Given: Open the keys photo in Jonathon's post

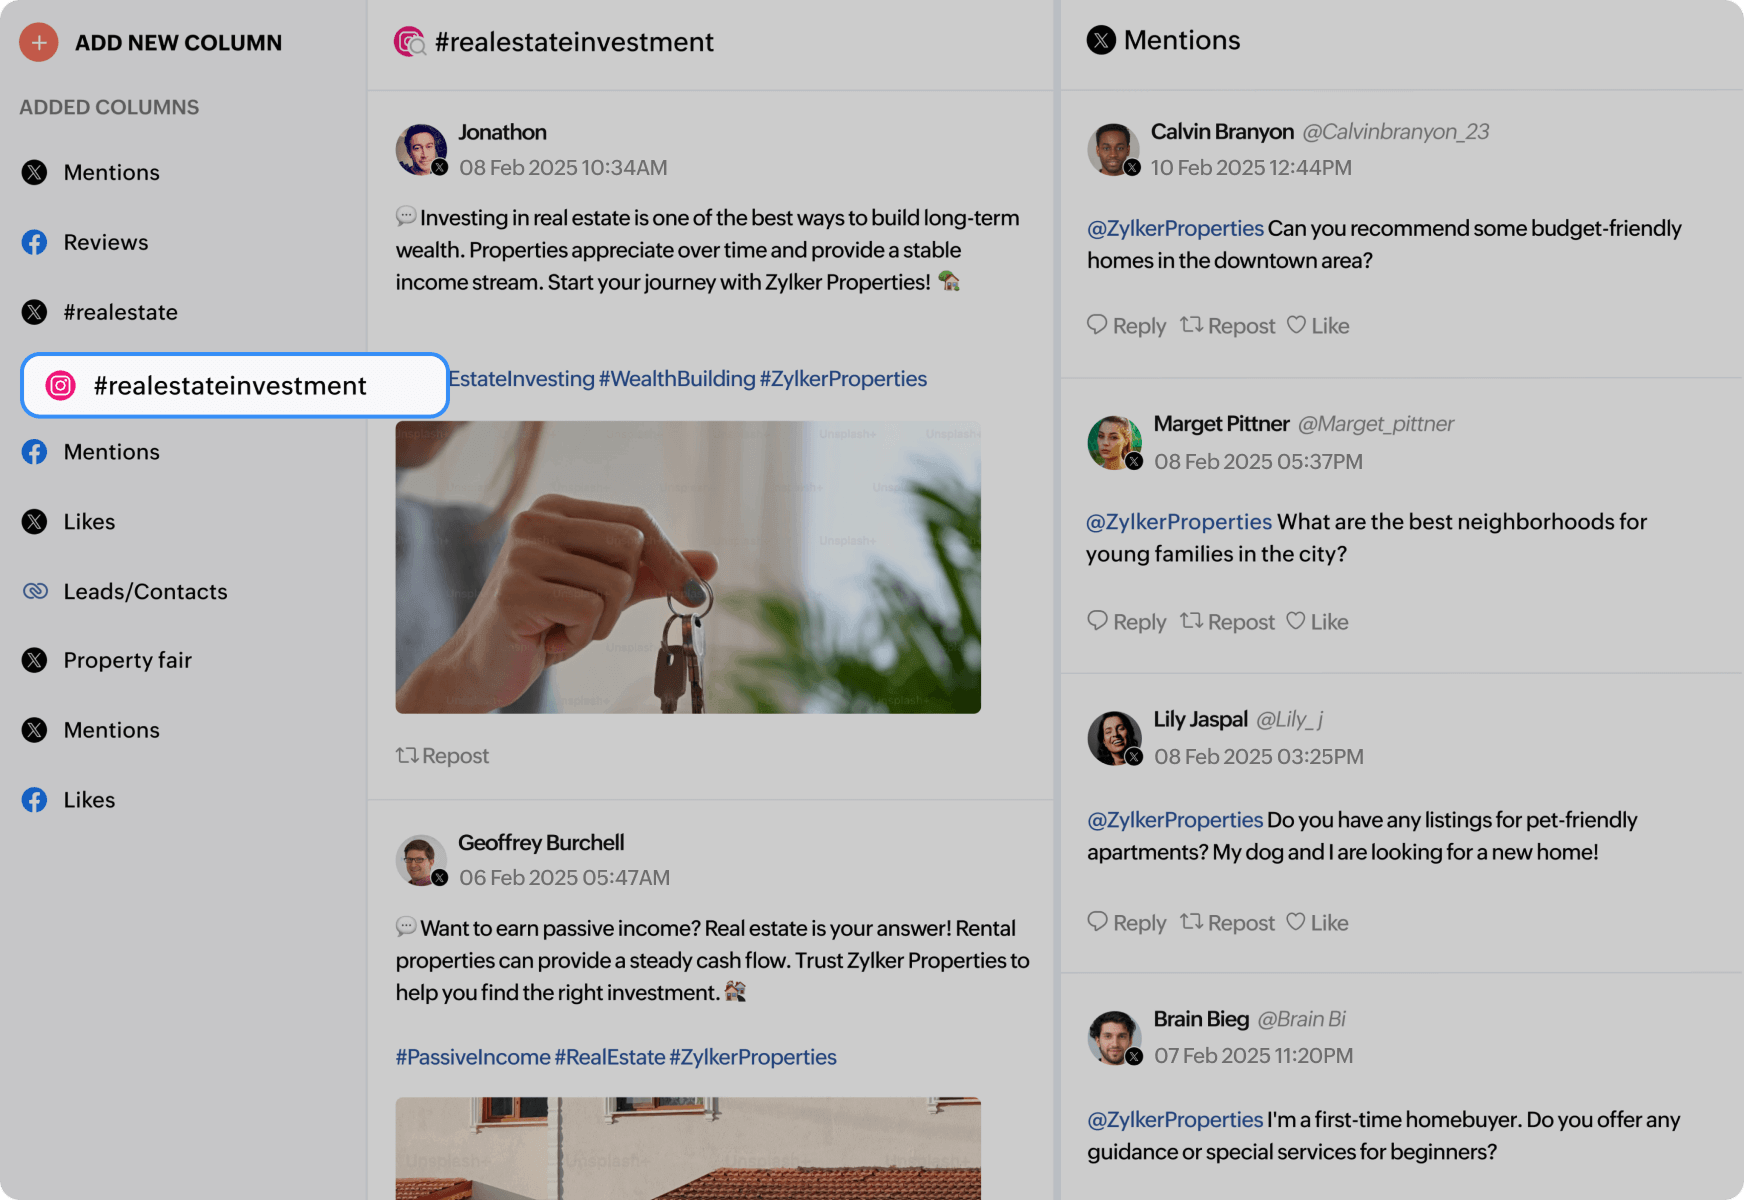Looking at the screenshot, I should tap(688, 567).
